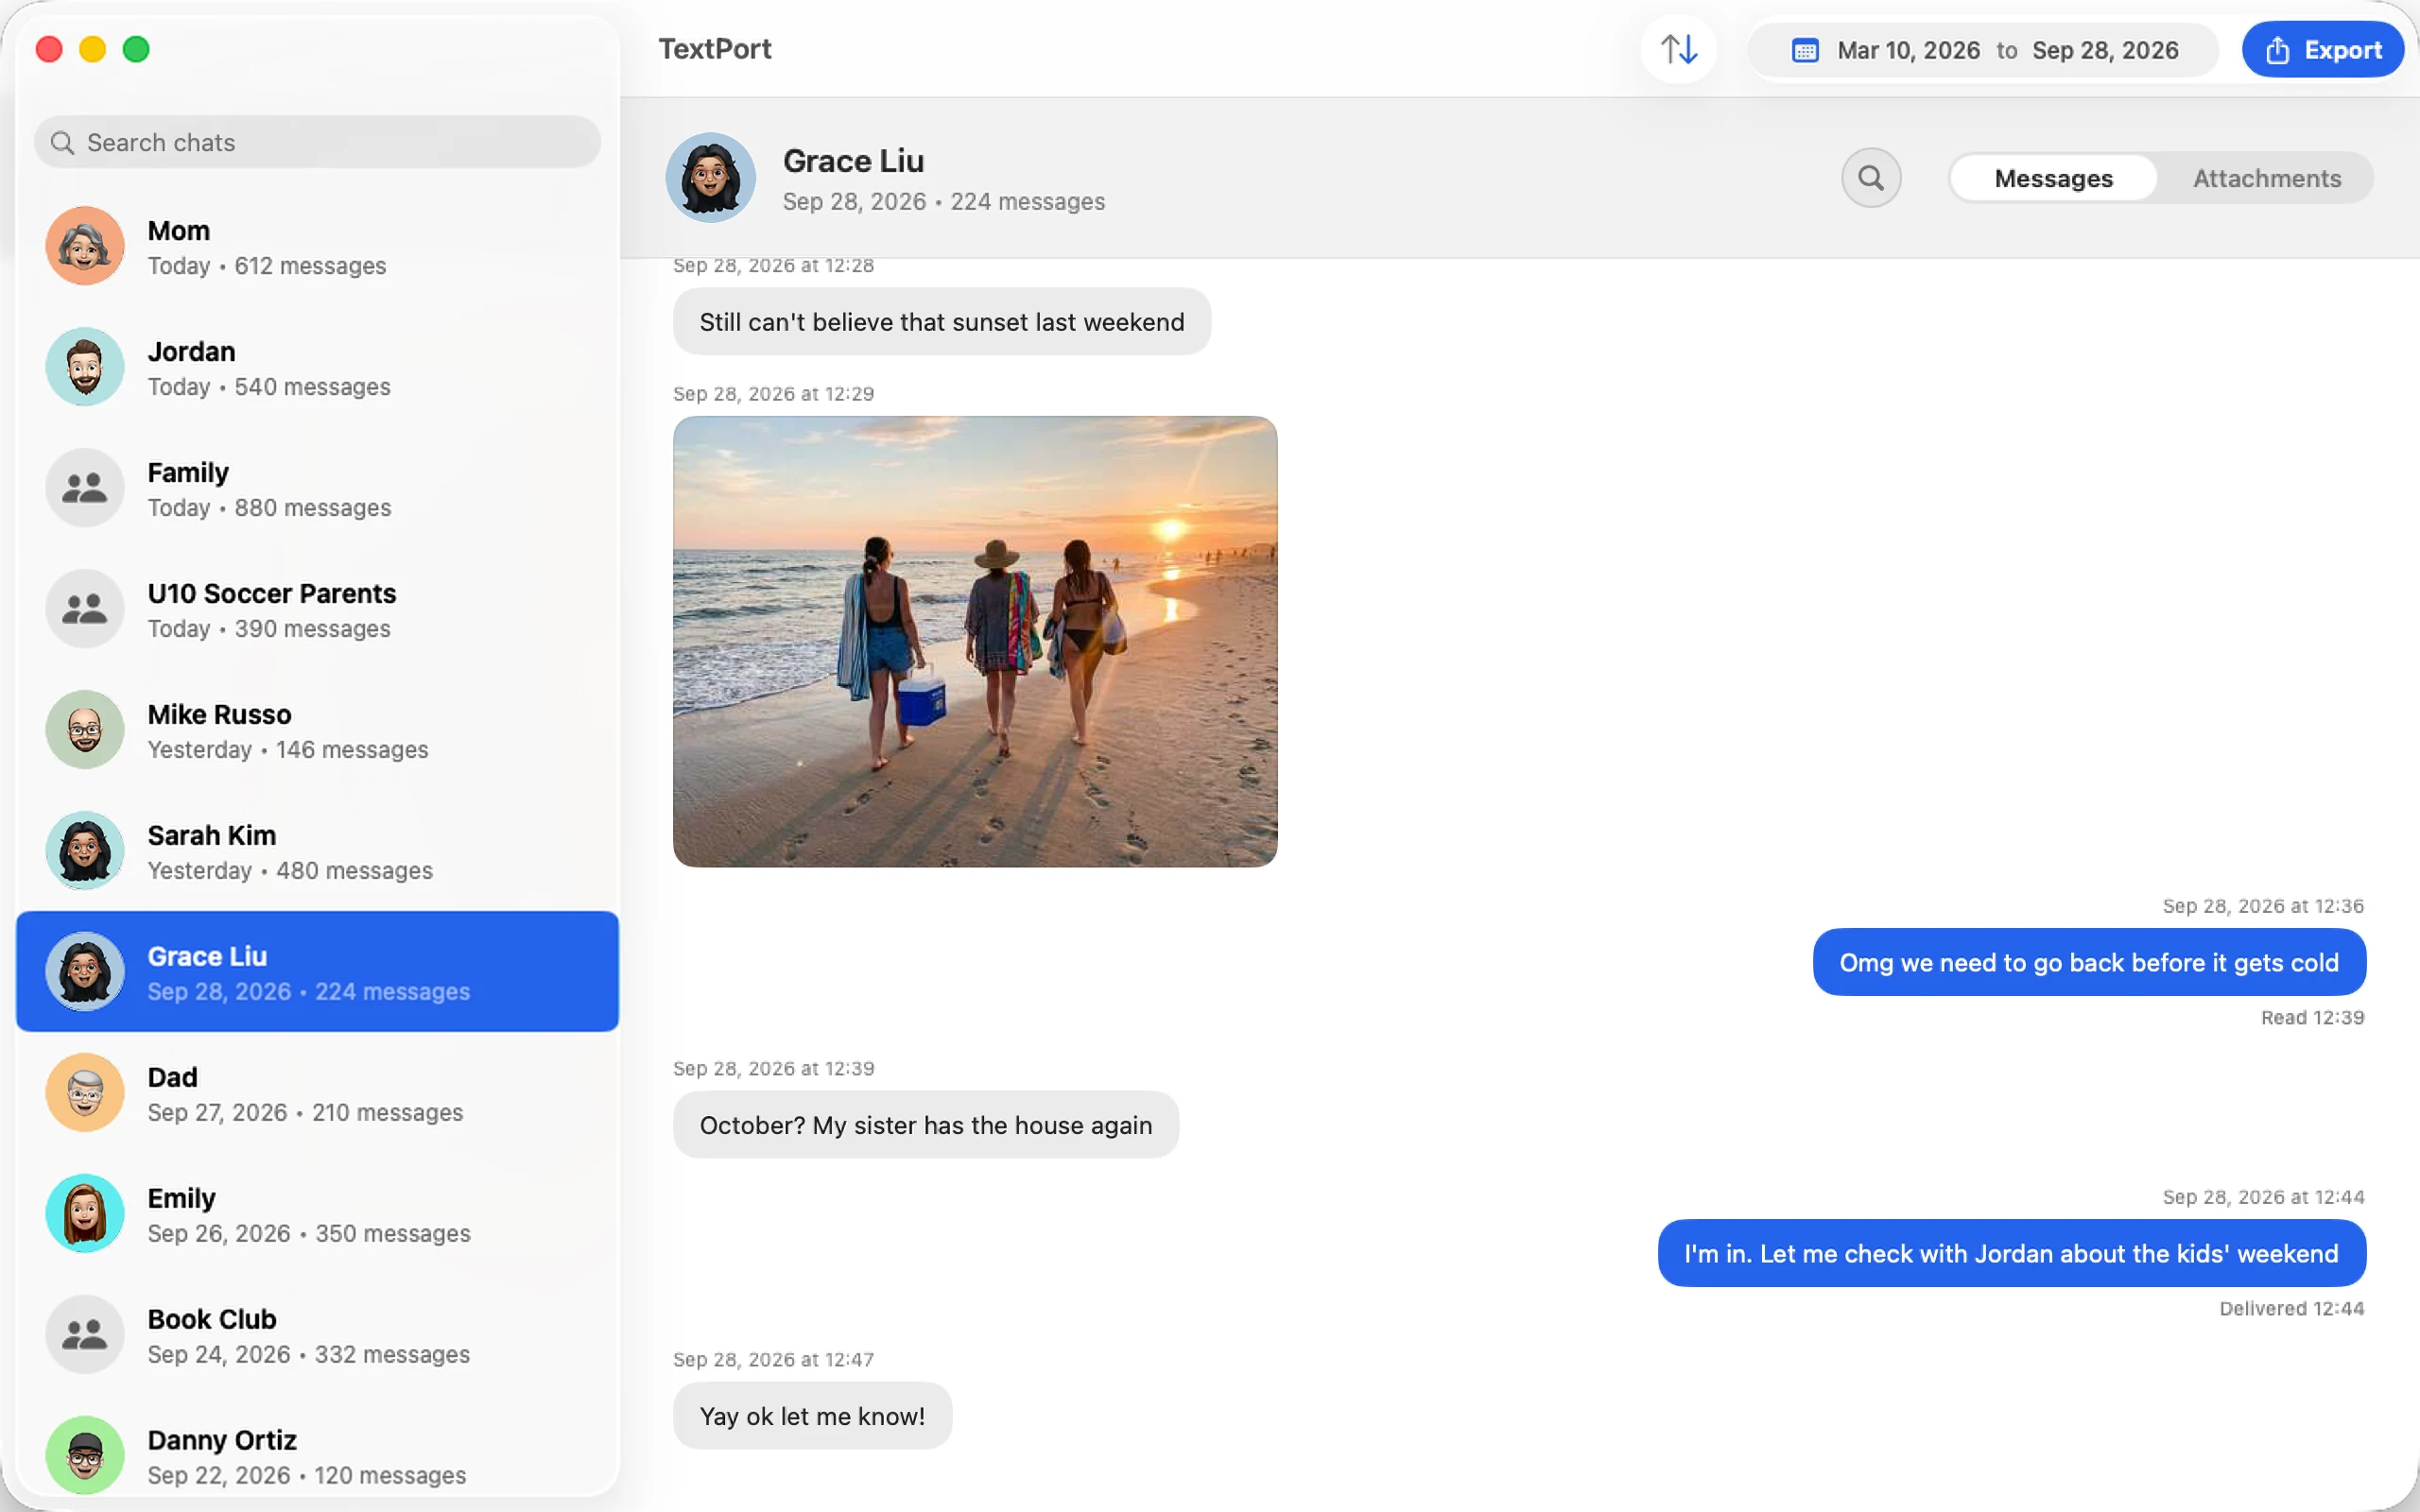Open the Mom chat with 612 messages
The height and width of the screenshot is (1512, 2420).
[x=318, y=246]
